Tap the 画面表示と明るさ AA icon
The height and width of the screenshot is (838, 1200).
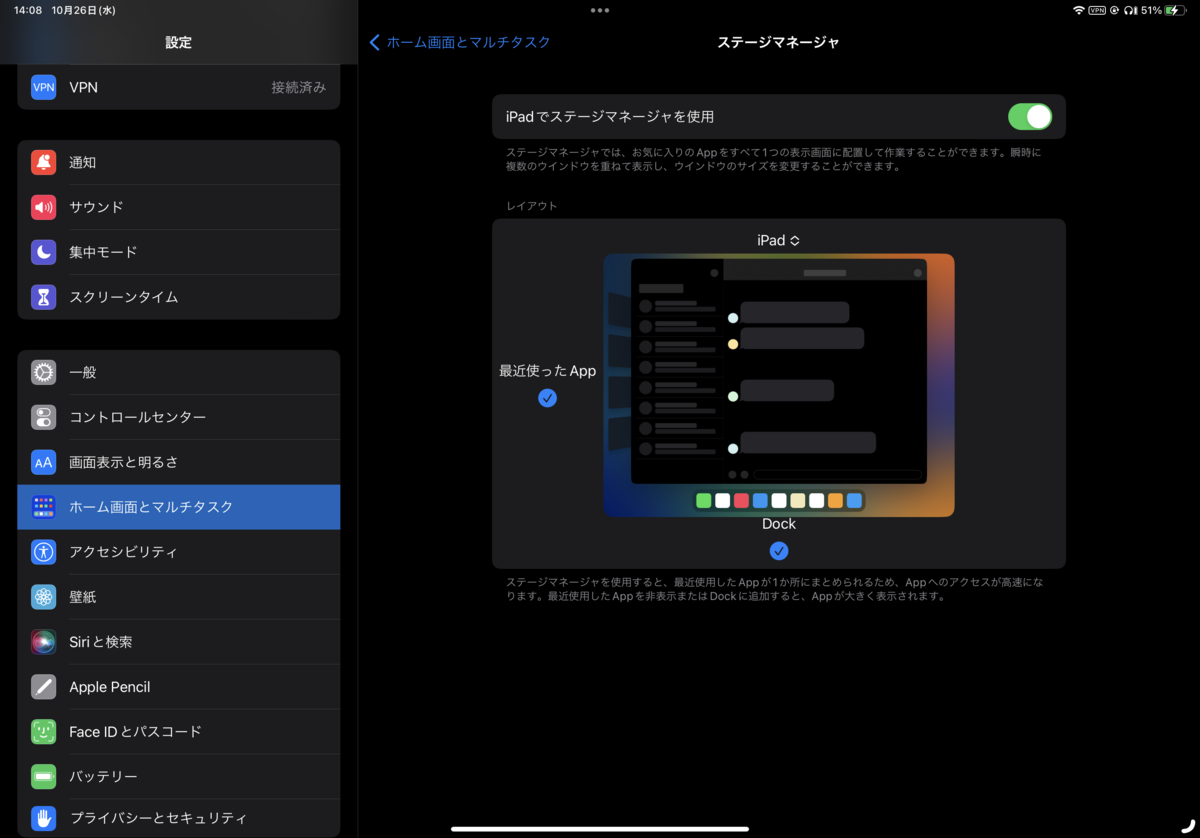click(43, 462)
